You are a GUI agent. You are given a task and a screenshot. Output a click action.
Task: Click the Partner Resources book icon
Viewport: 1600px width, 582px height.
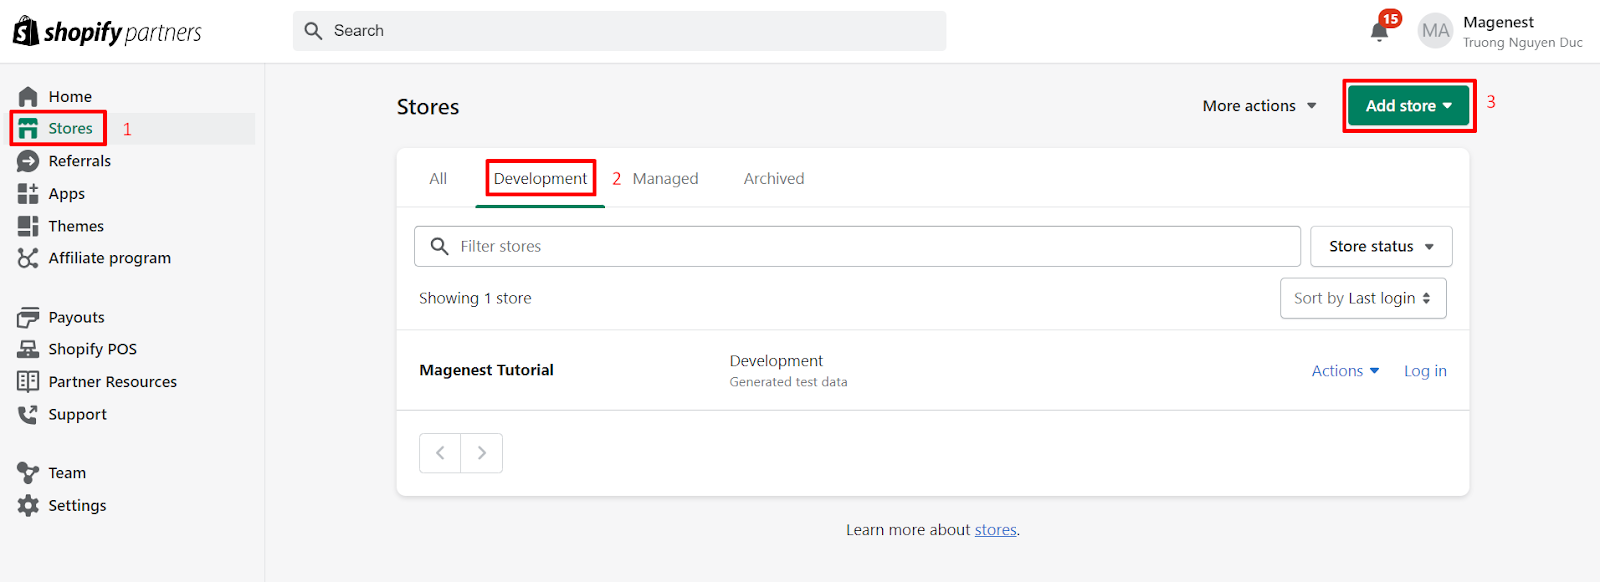[28, 381]
